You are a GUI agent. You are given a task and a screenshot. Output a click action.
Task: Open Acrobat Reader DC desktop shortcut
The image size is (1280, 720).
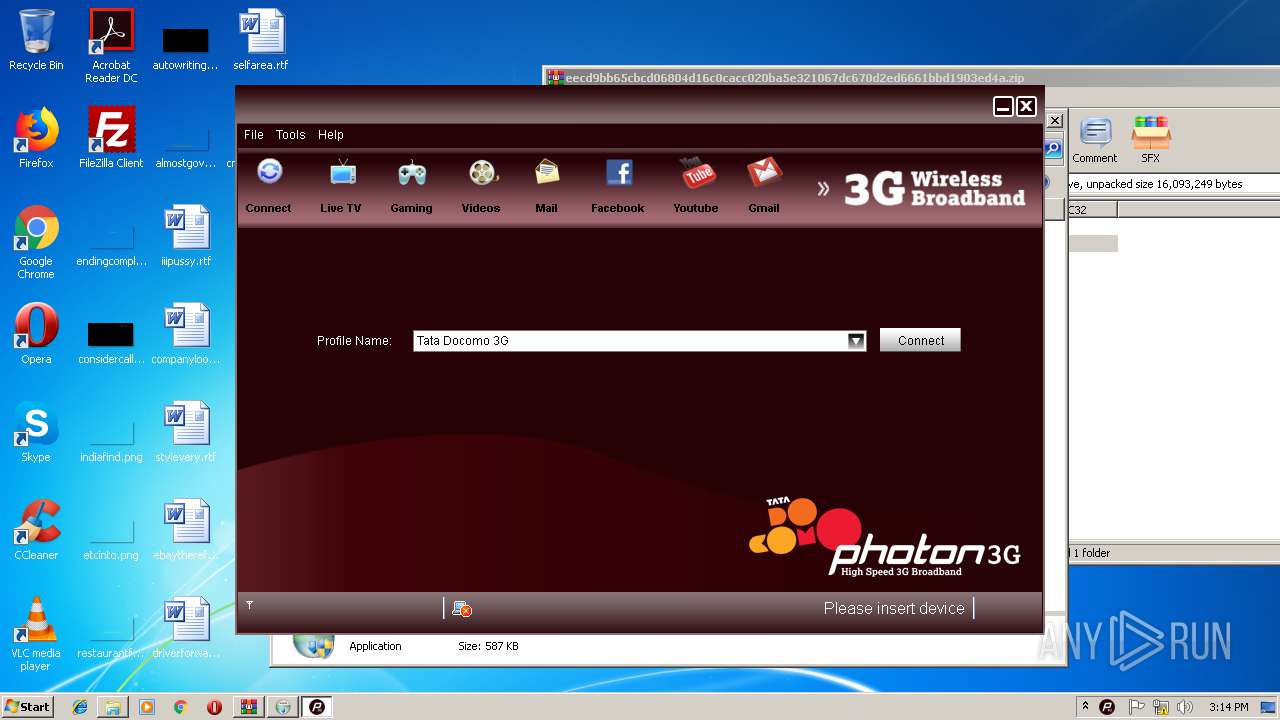click(111, 46)
